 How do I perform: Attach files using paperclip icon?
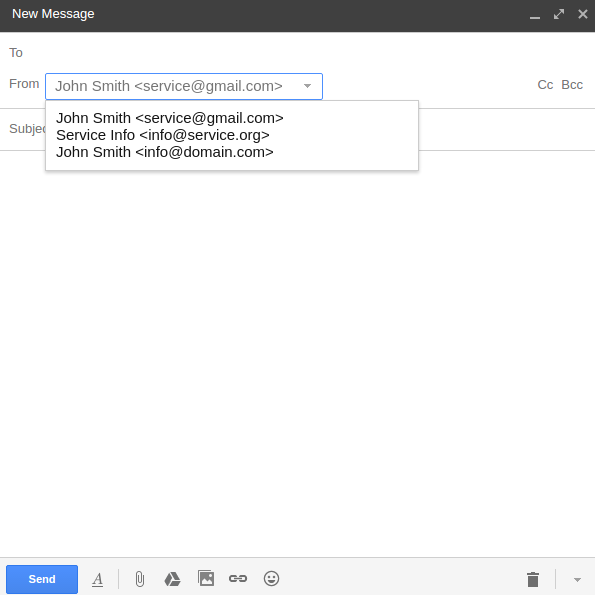140,579
